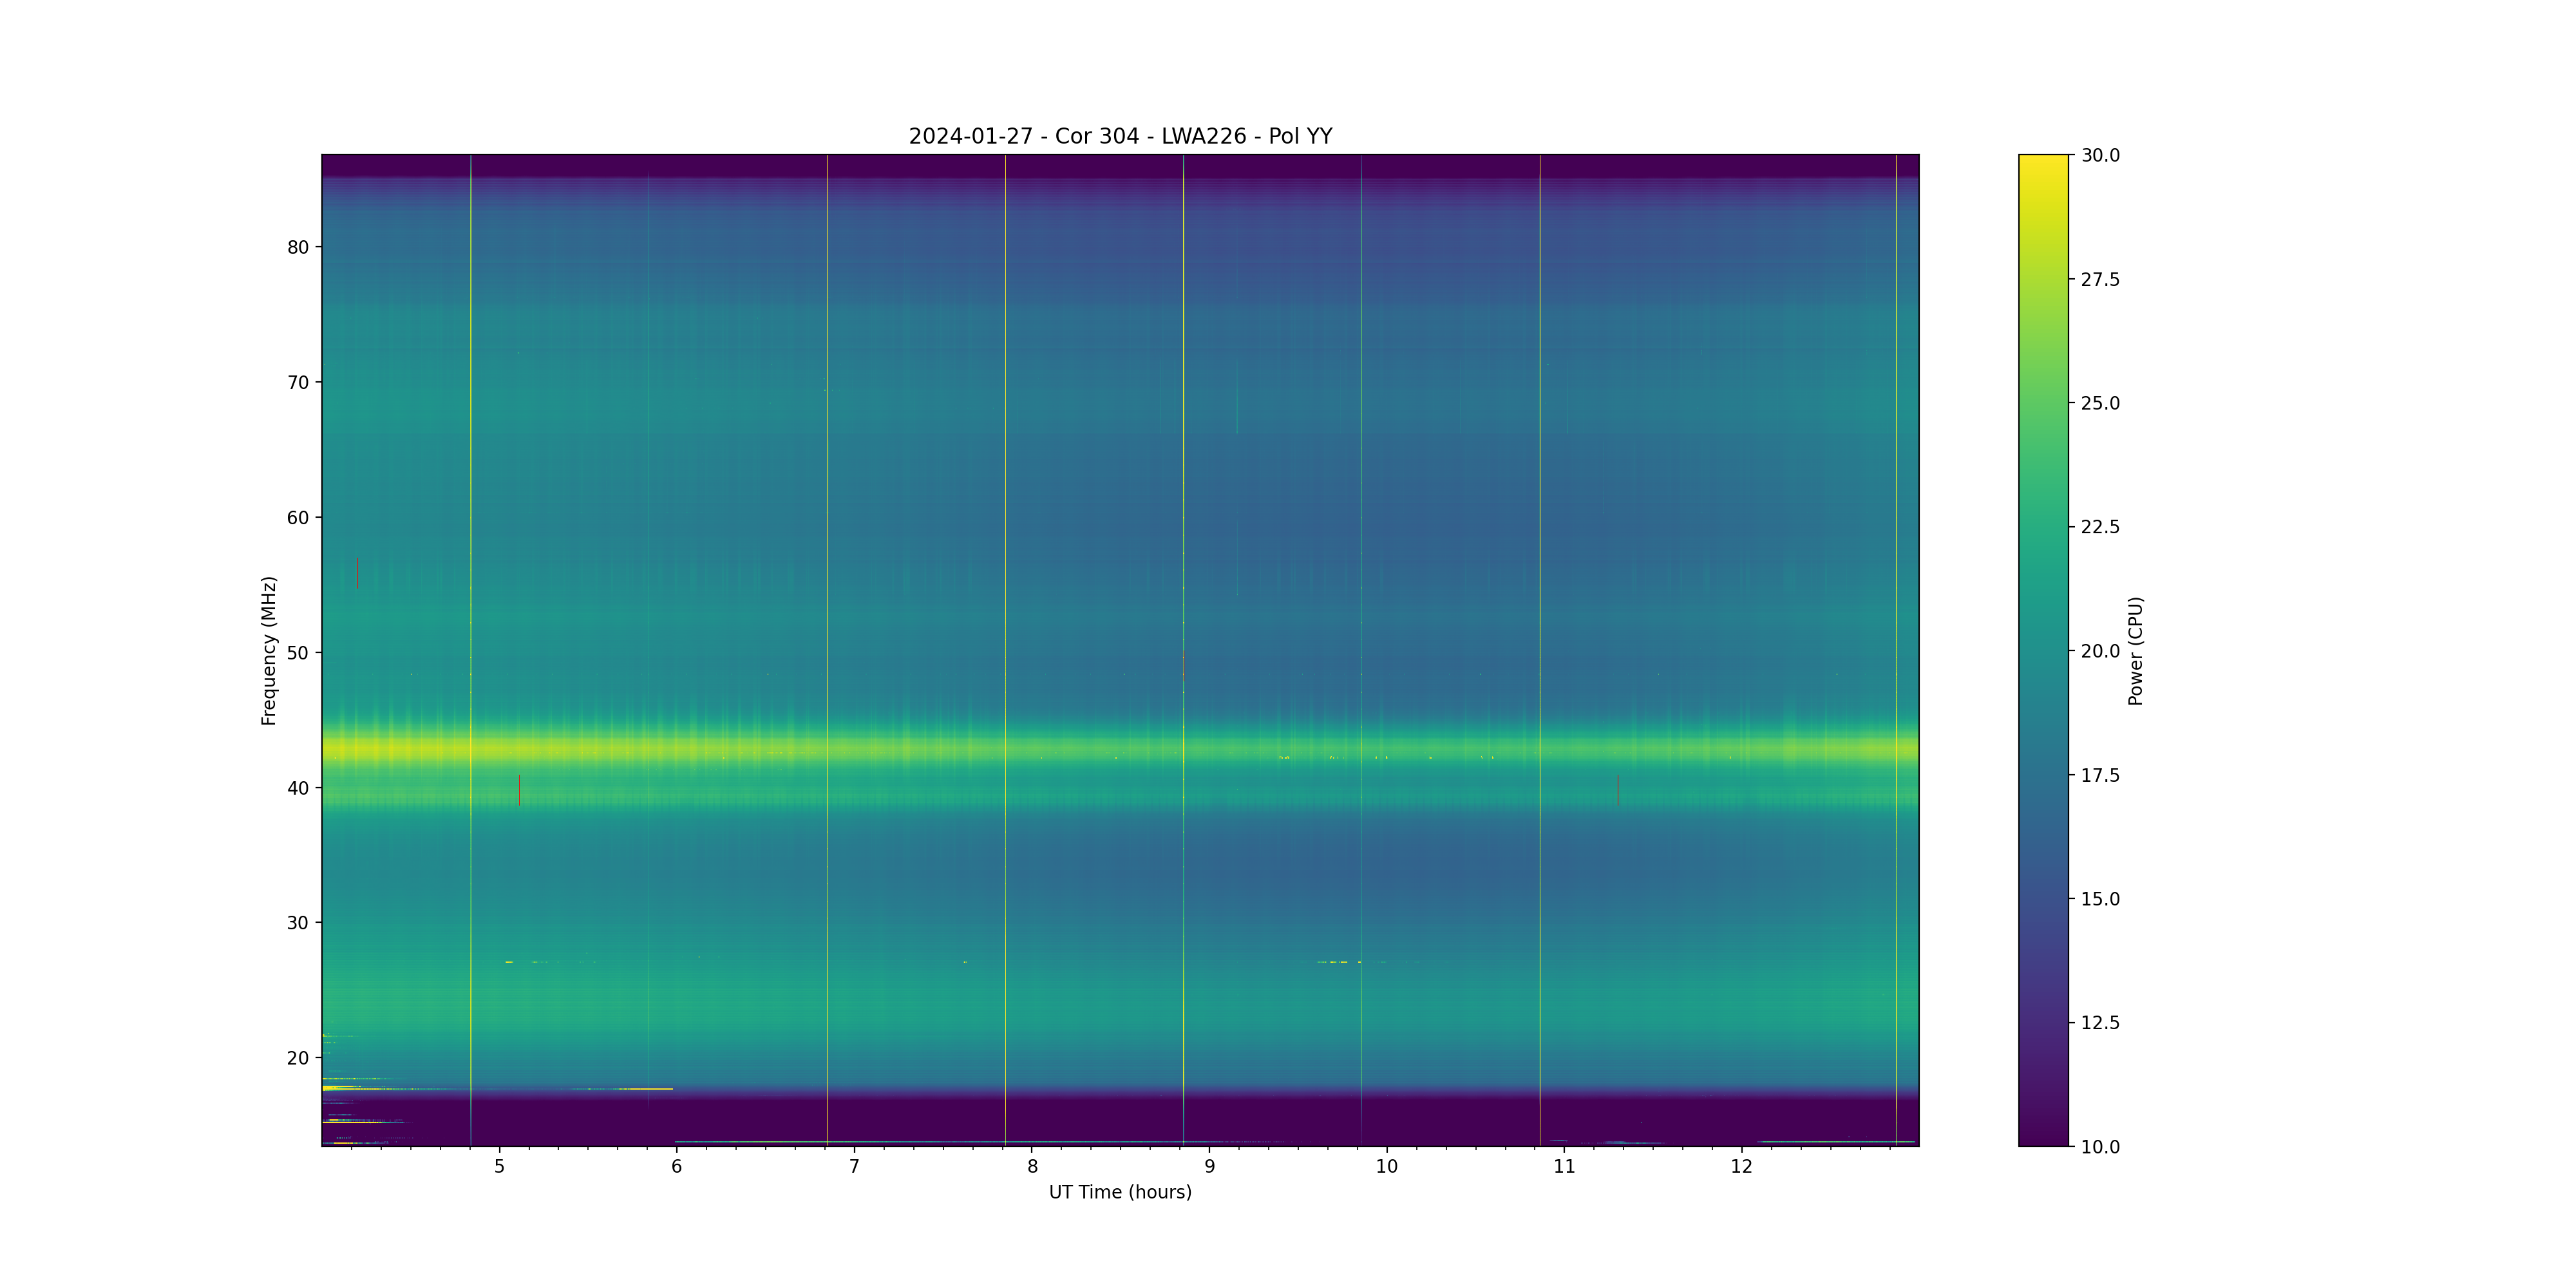
Task: Click the 20.0 colorbar tick label
Action: (x=2100, y=651)
